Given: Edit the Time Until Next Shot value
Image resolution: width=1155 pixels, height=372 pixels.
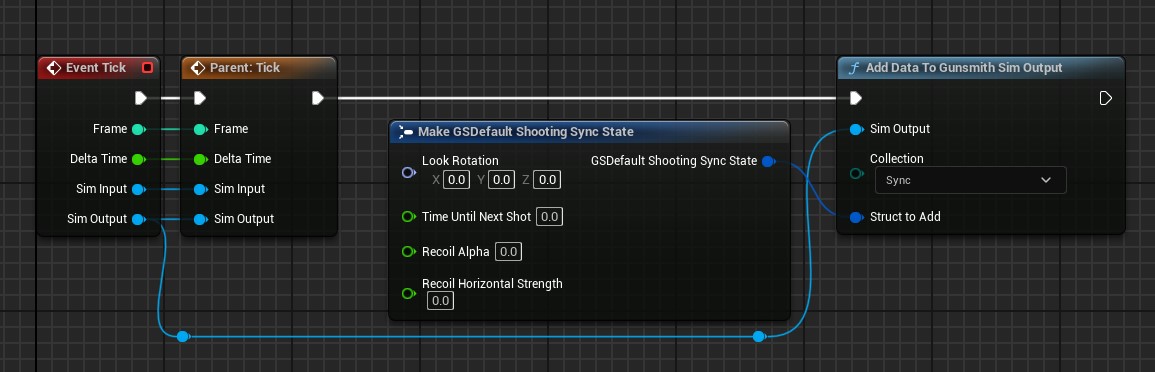Looking at the screenshot, I should tap(550, 217).
